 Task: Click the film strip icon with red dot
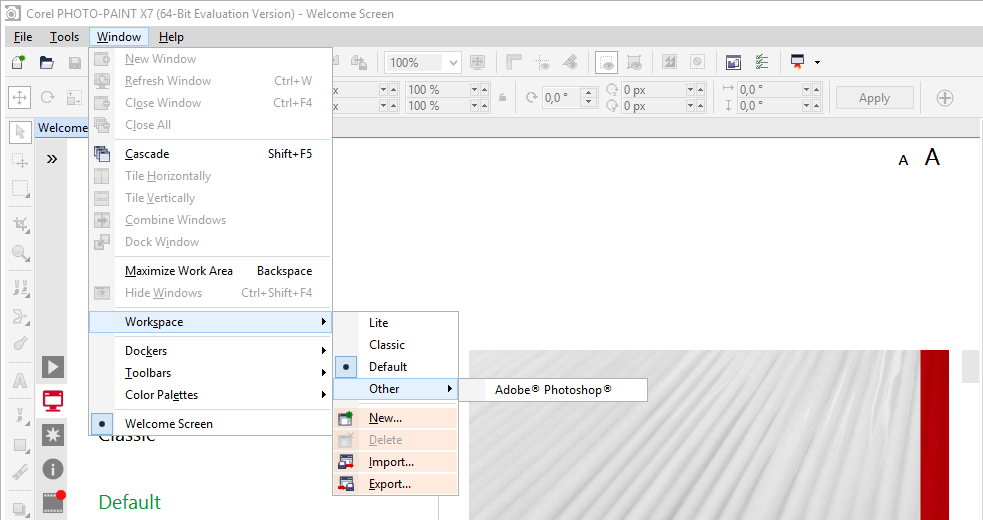pos(53,502)
